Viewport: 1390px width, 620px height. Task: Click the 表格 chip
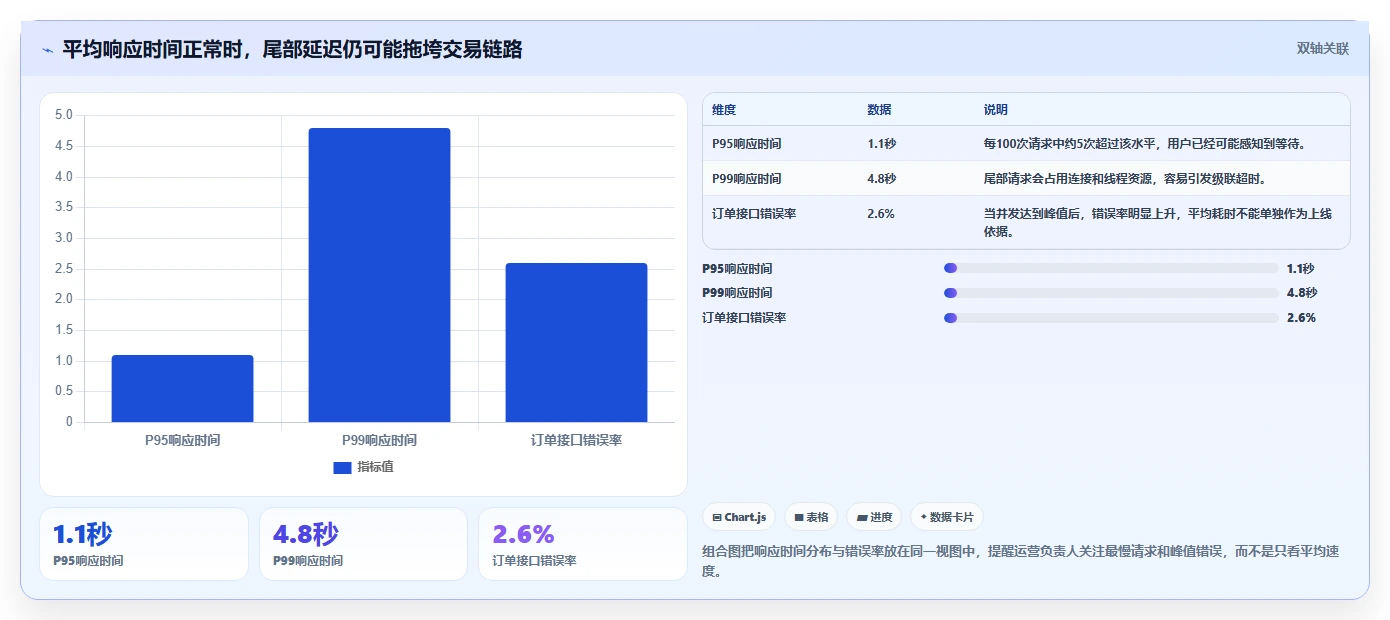point(811,517)
